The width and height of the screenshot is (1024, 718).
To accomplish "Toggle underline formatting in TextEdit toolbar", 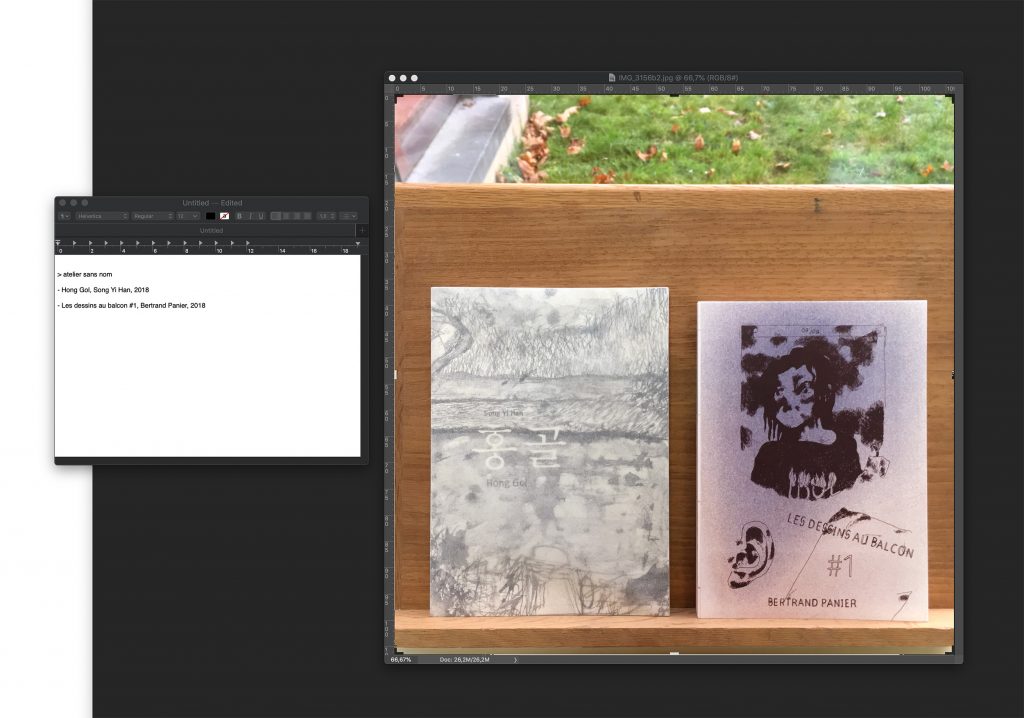I will pos(261,216).
